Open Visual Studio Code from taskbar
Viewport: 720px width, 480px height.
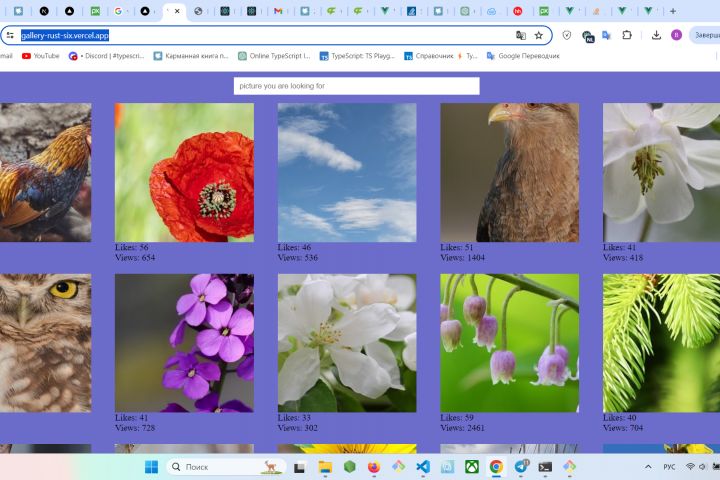tap(423, 467)
